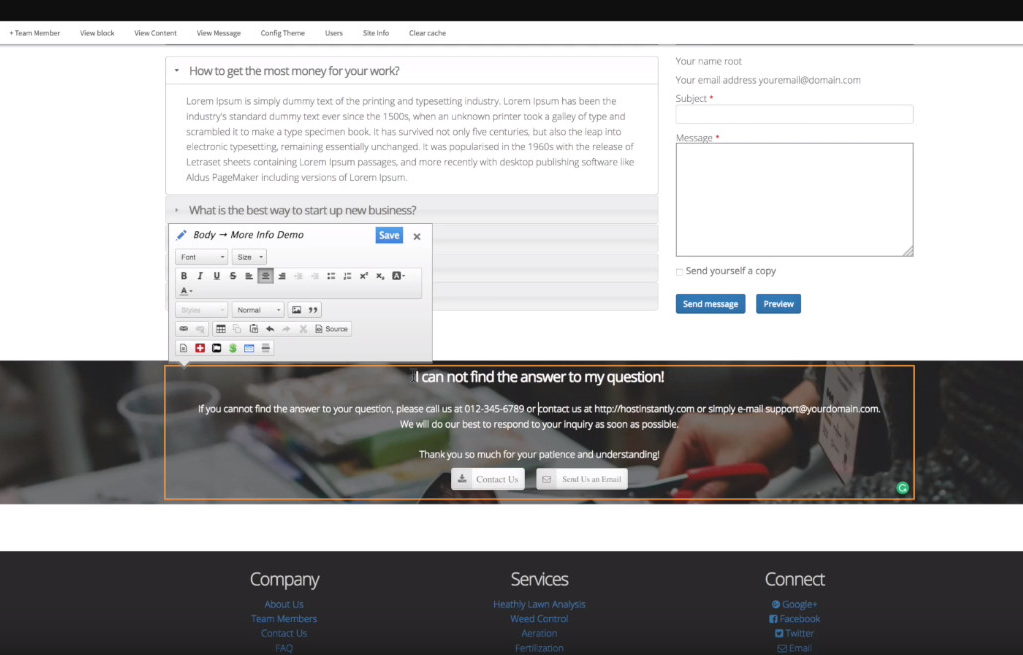This screenshot has width=1023, height=655.
Task: Insert a bulleted list
Action: (x=331, y=276)
